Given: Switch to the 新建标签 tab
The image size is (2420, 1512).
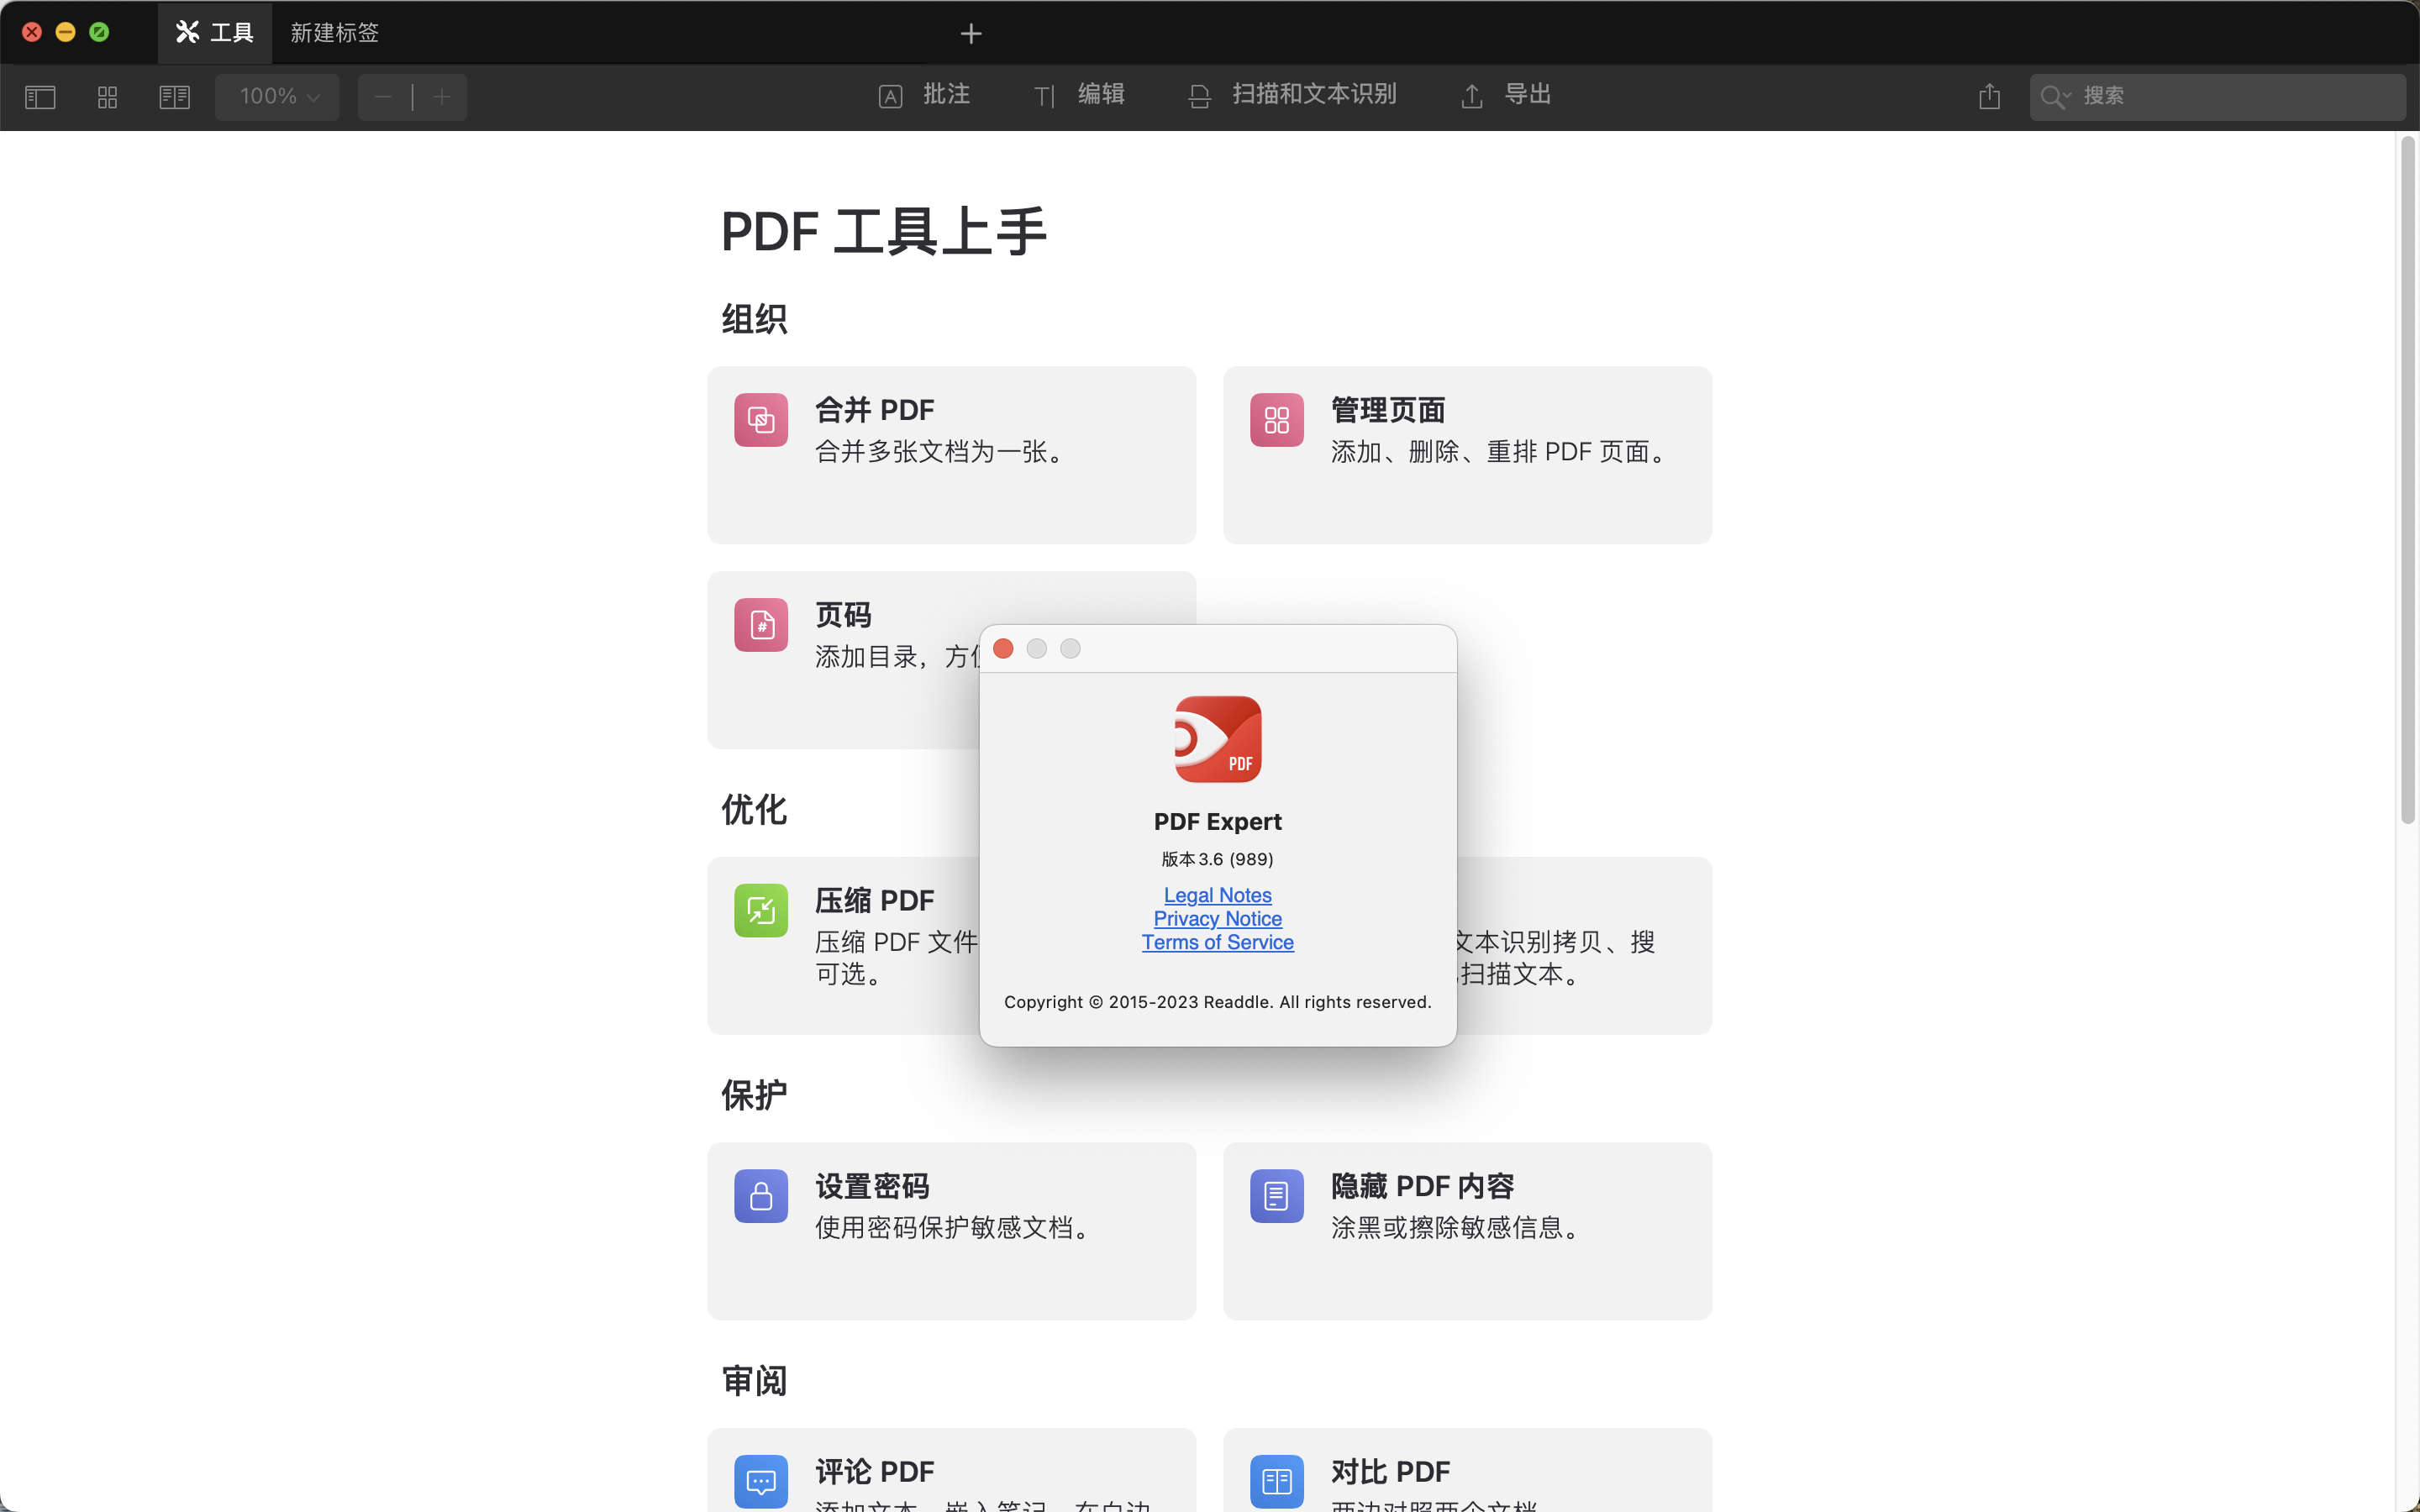Looking at the screenshot, I should [x=335, y=33].
